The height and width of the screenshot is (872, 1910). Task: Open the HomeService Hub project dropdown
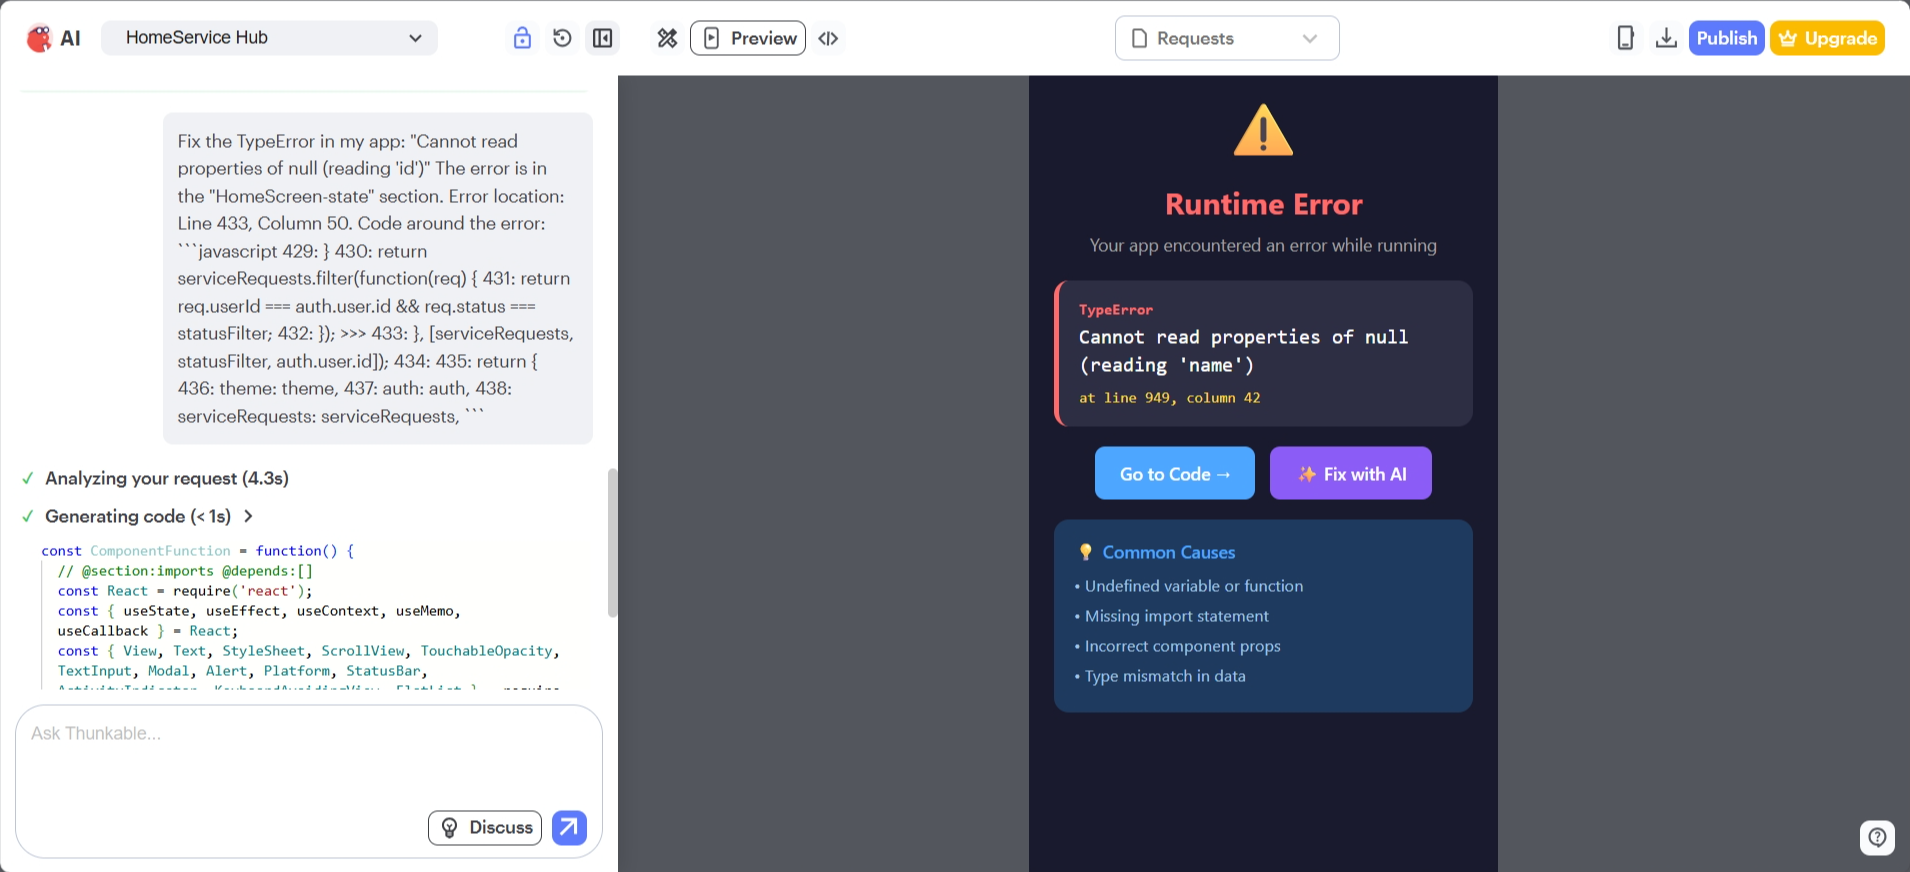(x=270, y=38)
